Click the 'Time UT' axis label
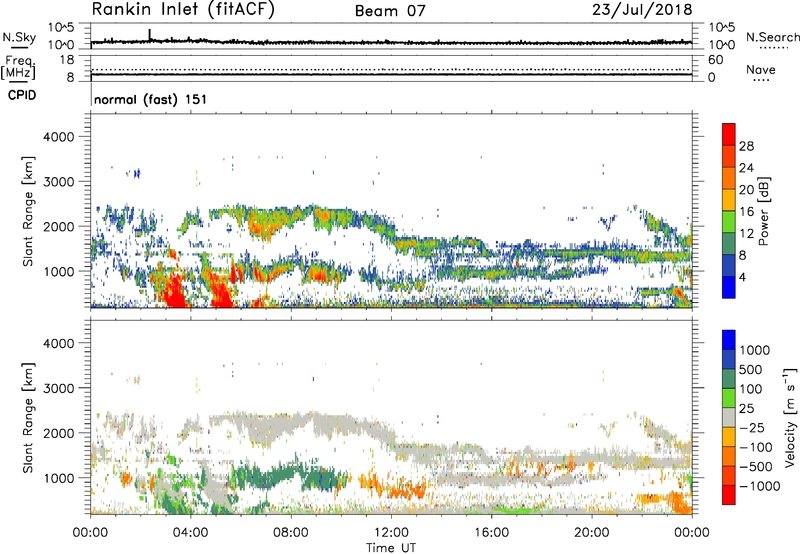800x554 pixels. point(391,548)
